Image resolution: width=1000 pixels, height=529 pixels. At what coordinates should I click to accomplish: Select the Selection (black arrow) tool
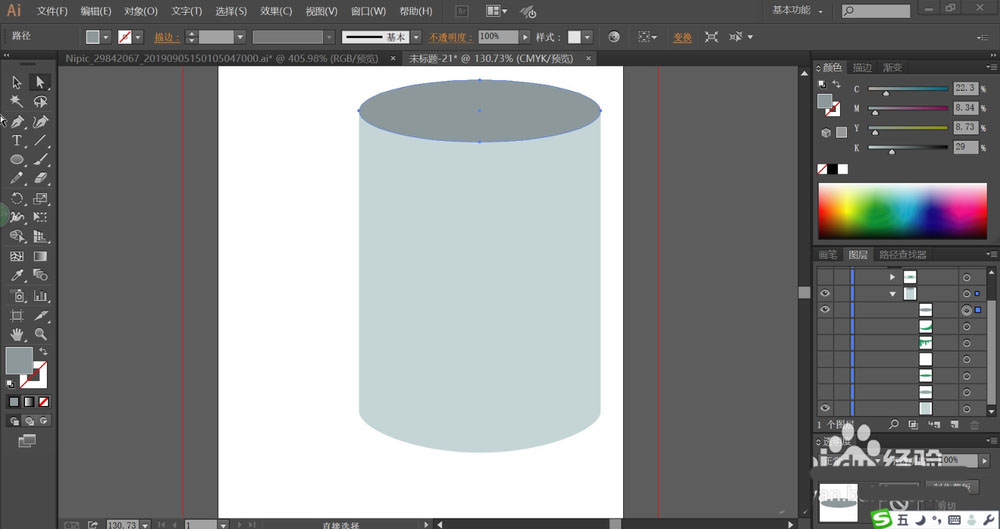pyautogui.click(x=17, y=82)
